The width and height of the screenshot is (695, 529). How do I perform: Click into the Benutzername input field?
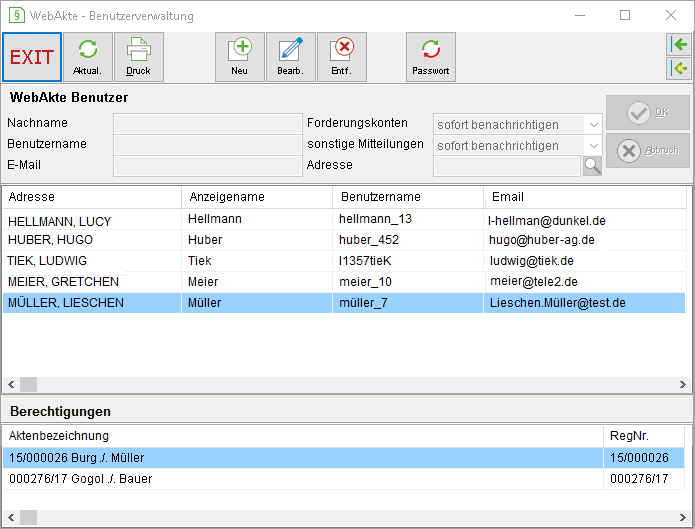(208, 145)
